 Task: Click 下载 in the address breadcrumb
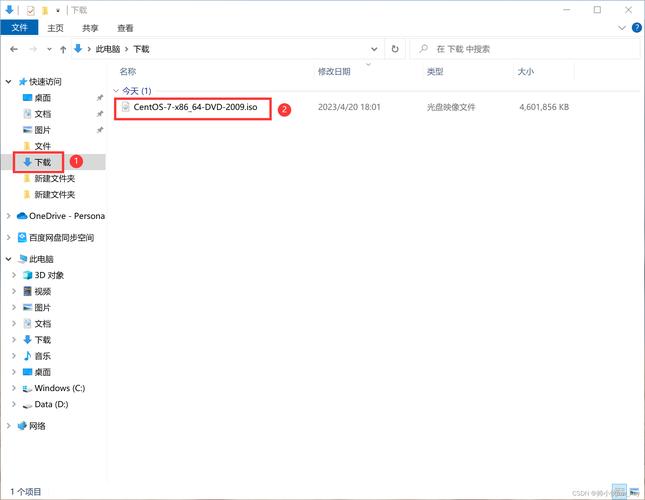(x=141, y=49)
